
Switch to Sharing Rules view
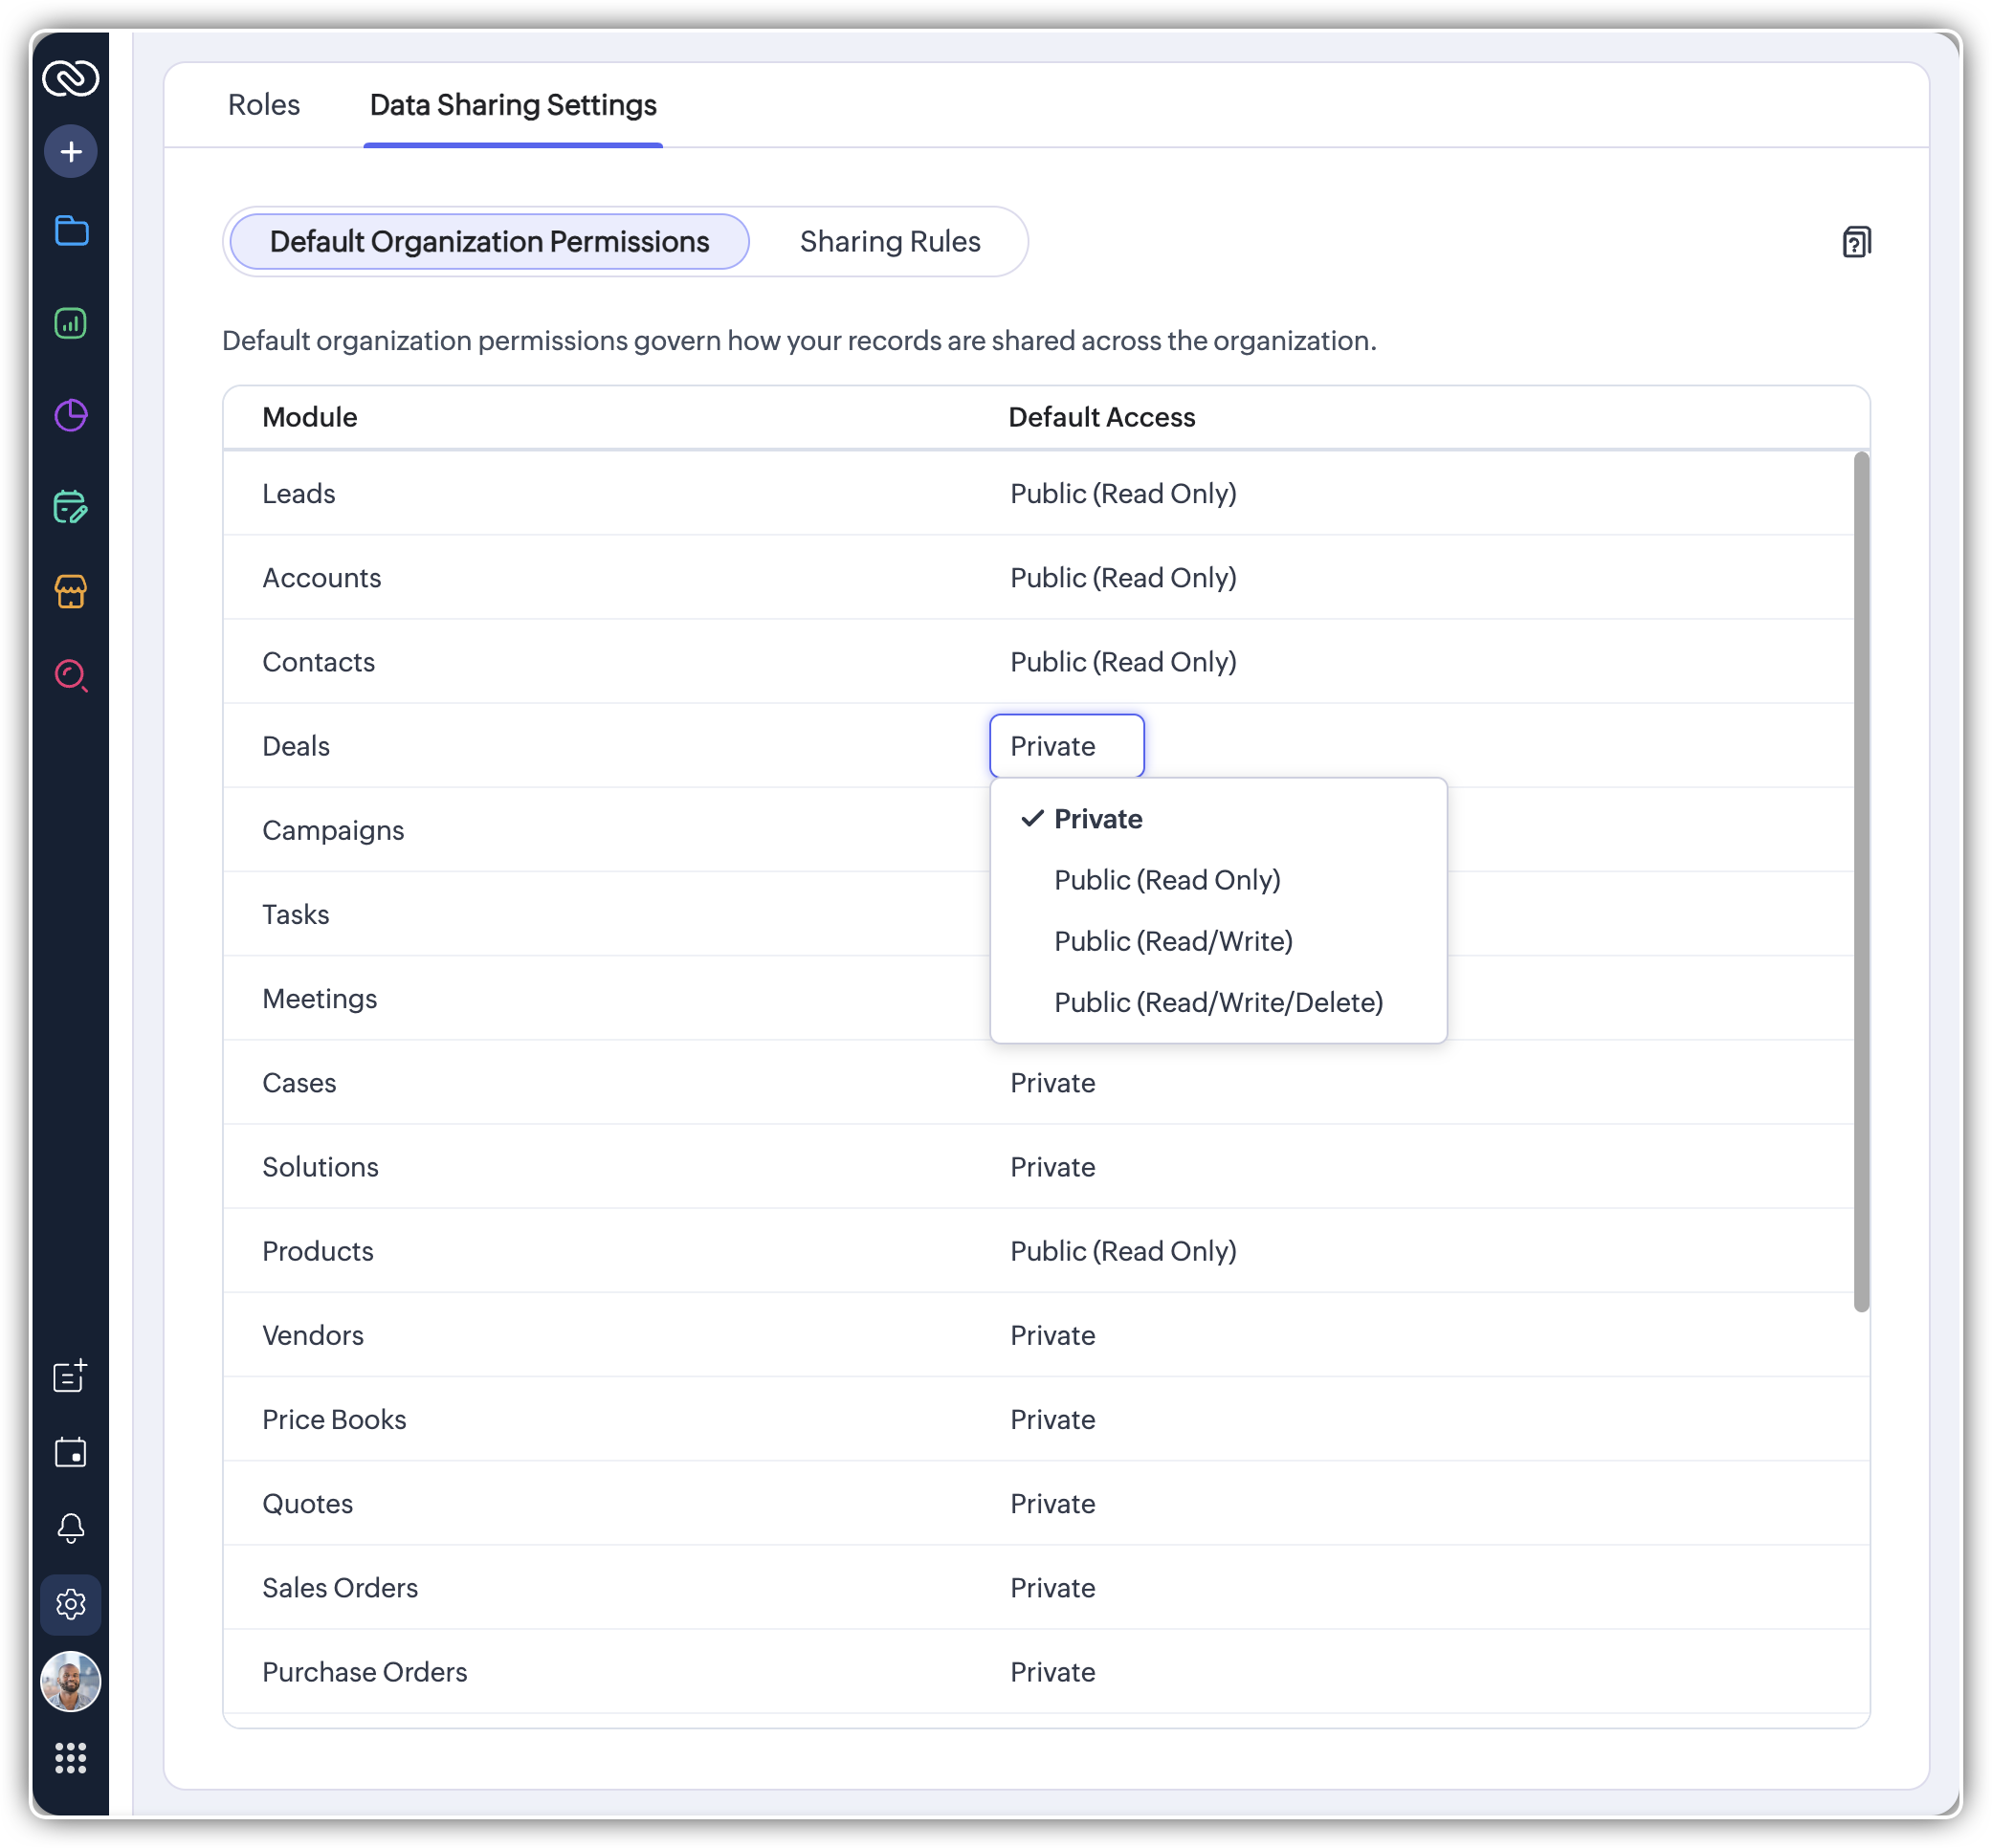(889, 242)
